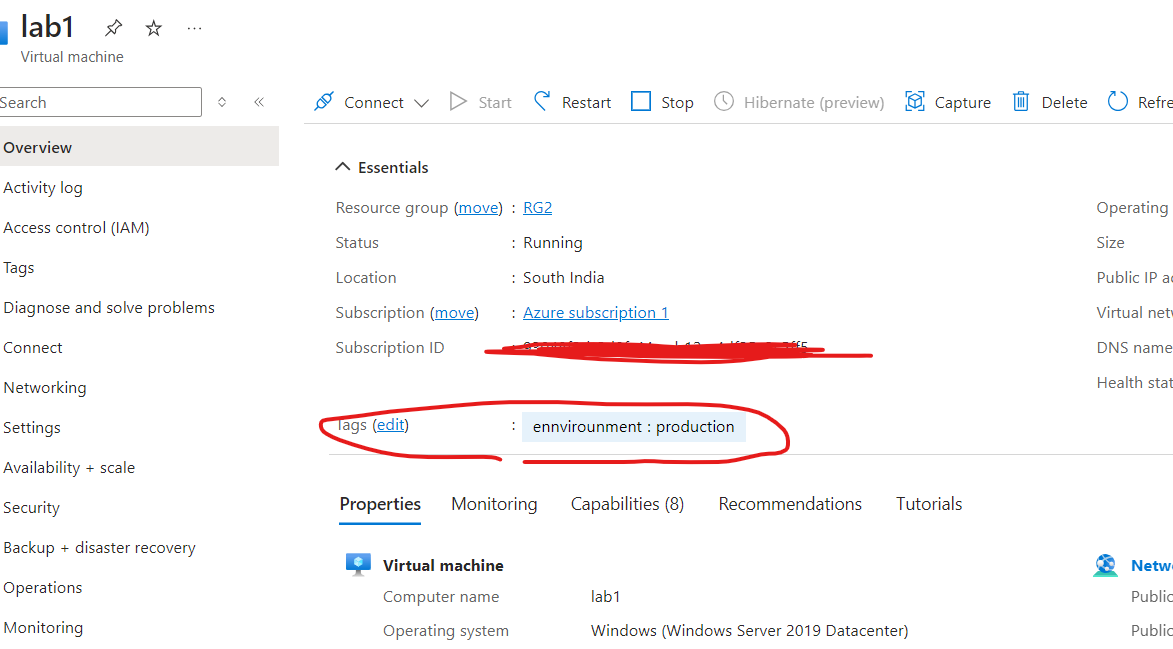Viewport: 1173px width, 649px height.
Task: Click the Delete trash can icon
Action: tap(1021, 101)
